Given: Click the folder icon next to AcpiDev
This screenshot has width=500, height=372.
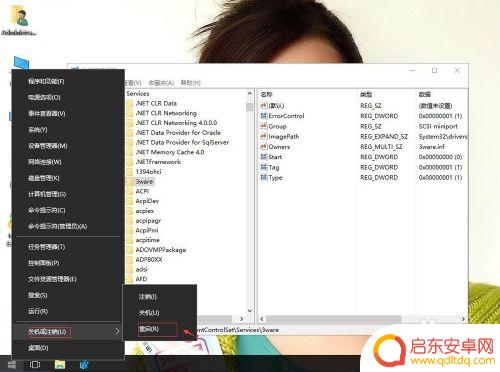Looking at the screenshot, I should click(x=130, y=201).
